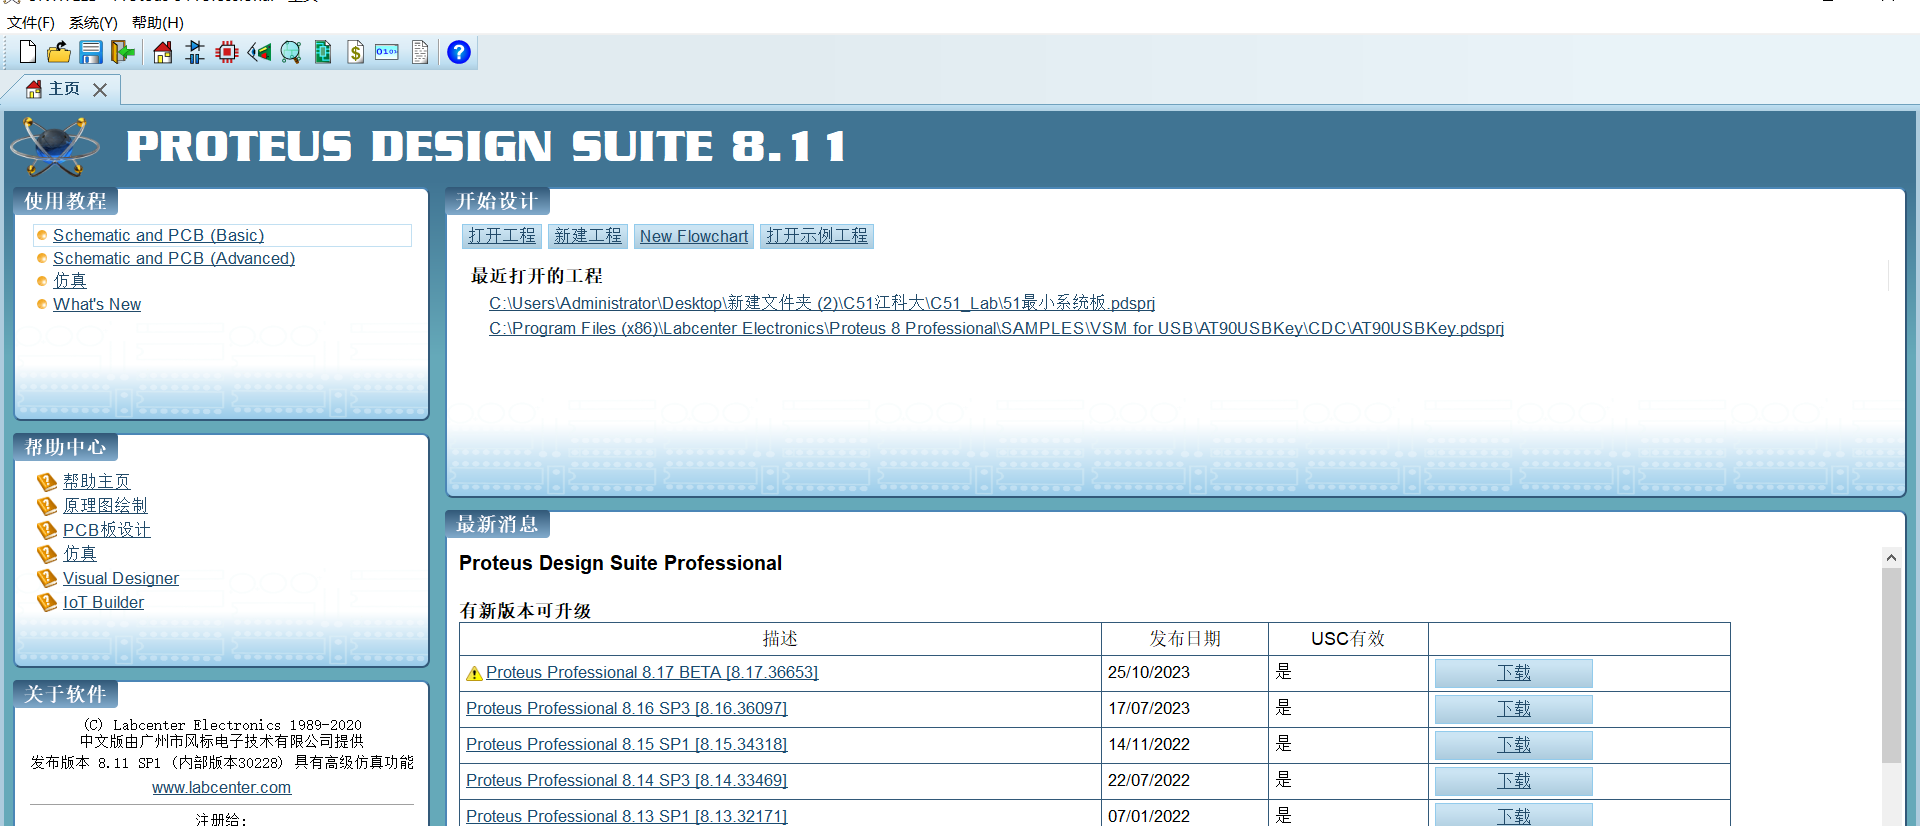Close the 主页 tab

pyautogui.click(x=100, y=90)
